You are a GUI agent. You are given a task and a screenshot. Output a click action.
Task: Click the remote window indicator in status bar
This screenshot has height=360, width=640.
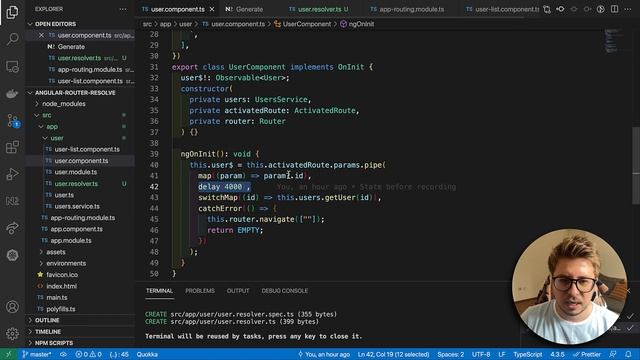(8, 354)
